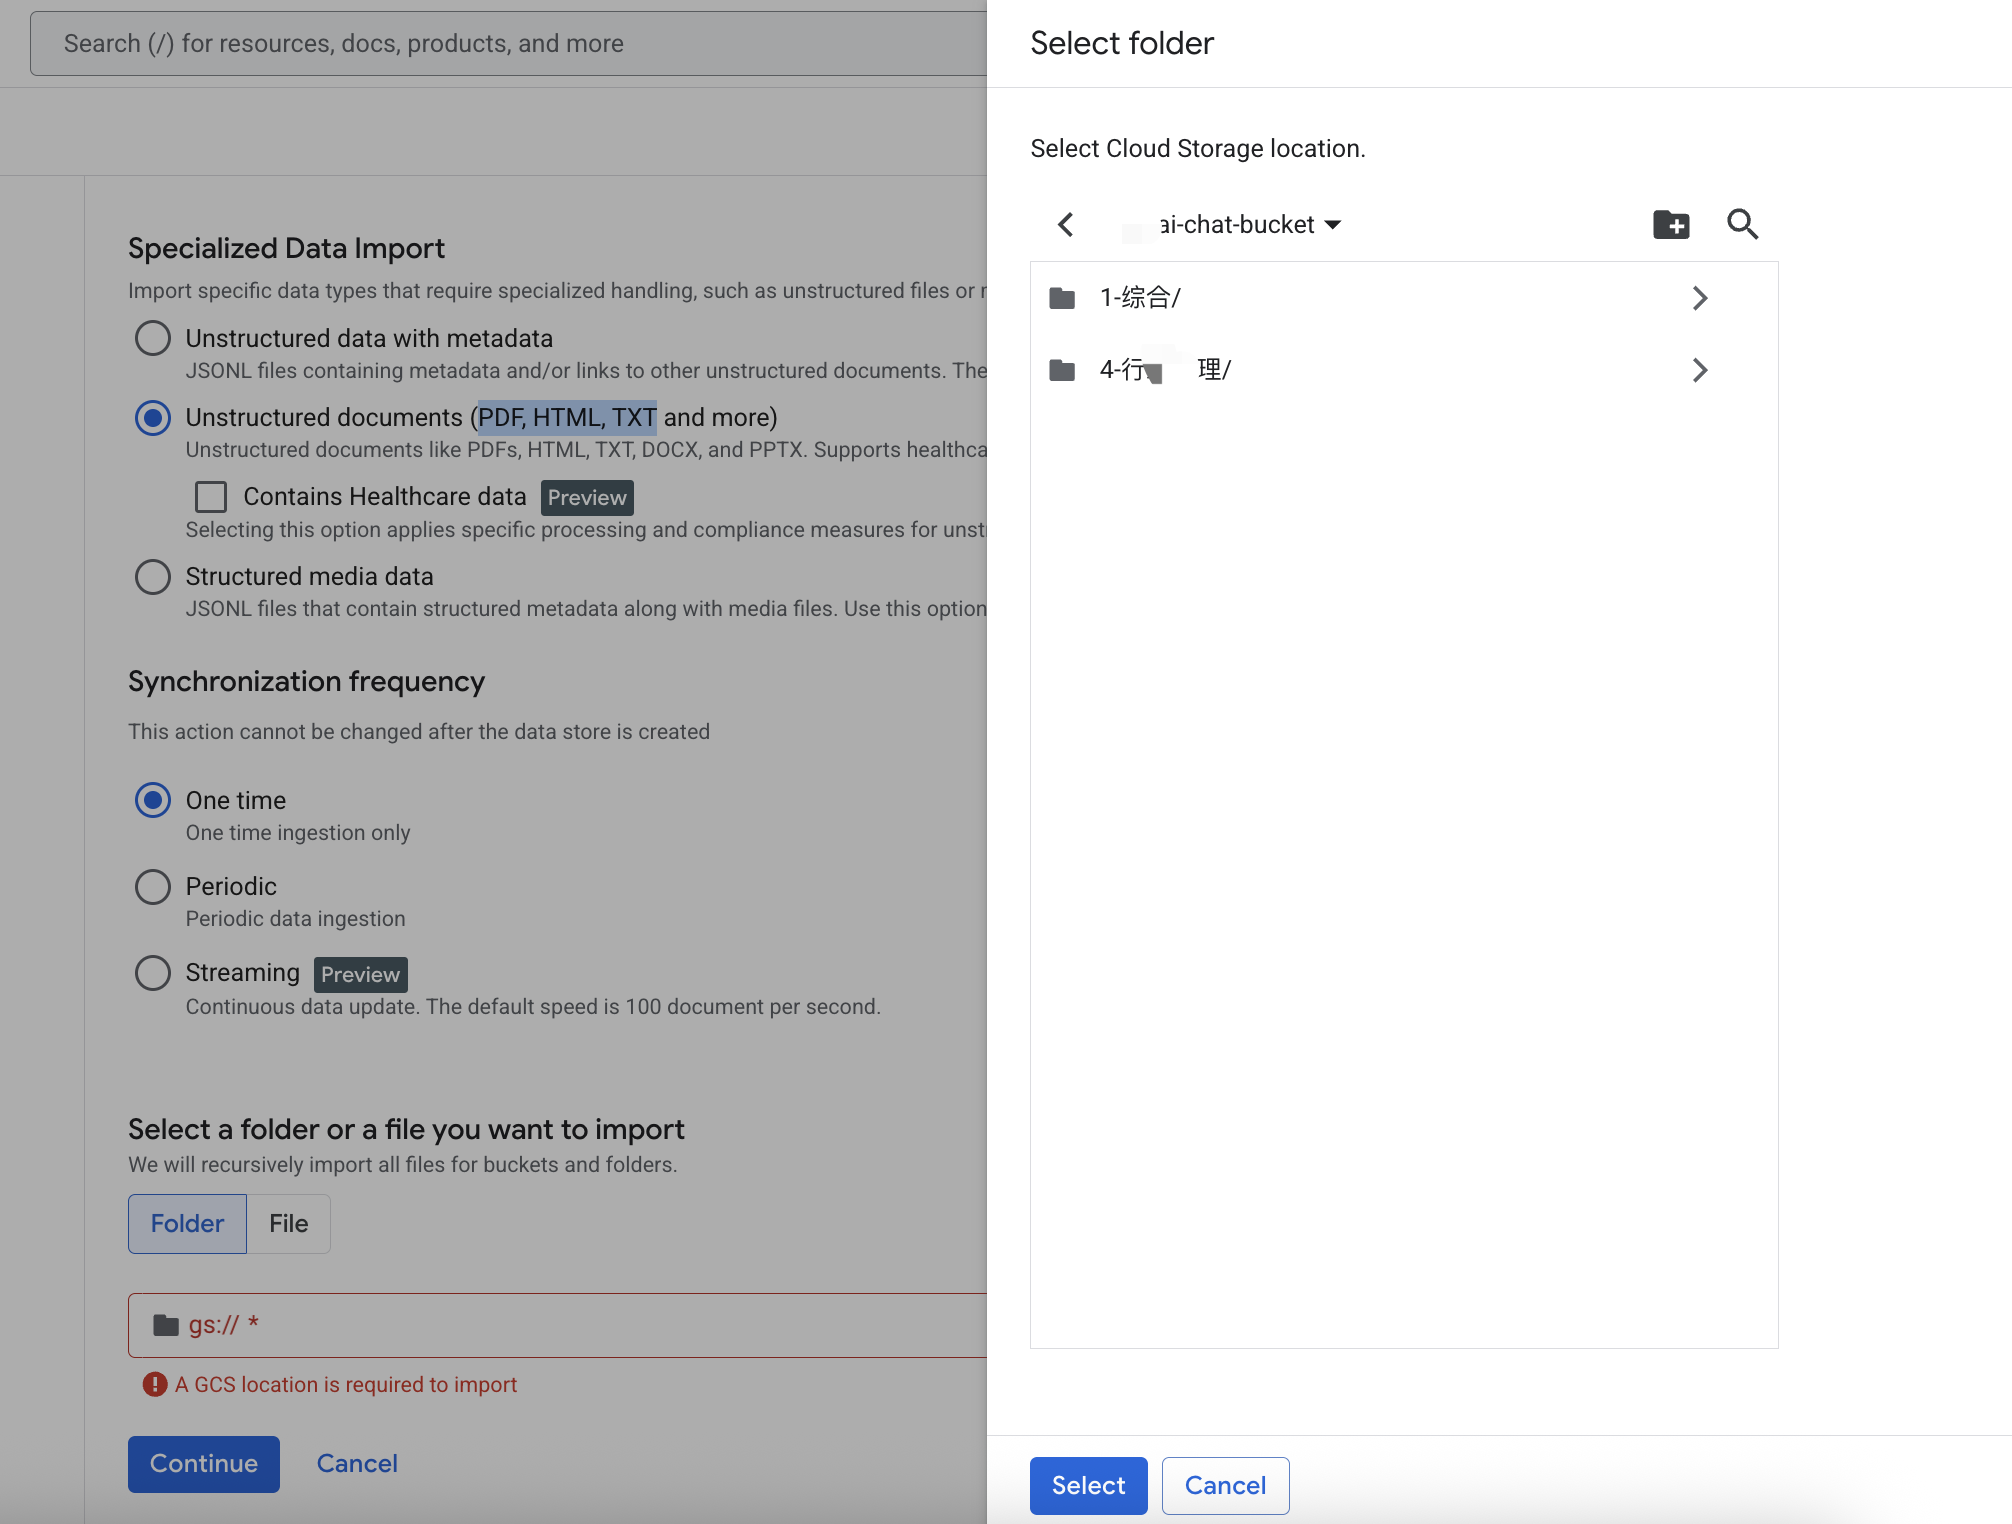Select Unstructured data with metadata option
The height and width of the screenshot is (1524, 2012).
tap(153, 338)
